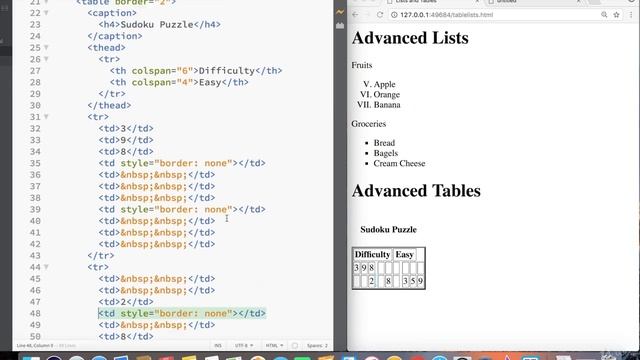Click the table cell containing 2

click(371, 281)
